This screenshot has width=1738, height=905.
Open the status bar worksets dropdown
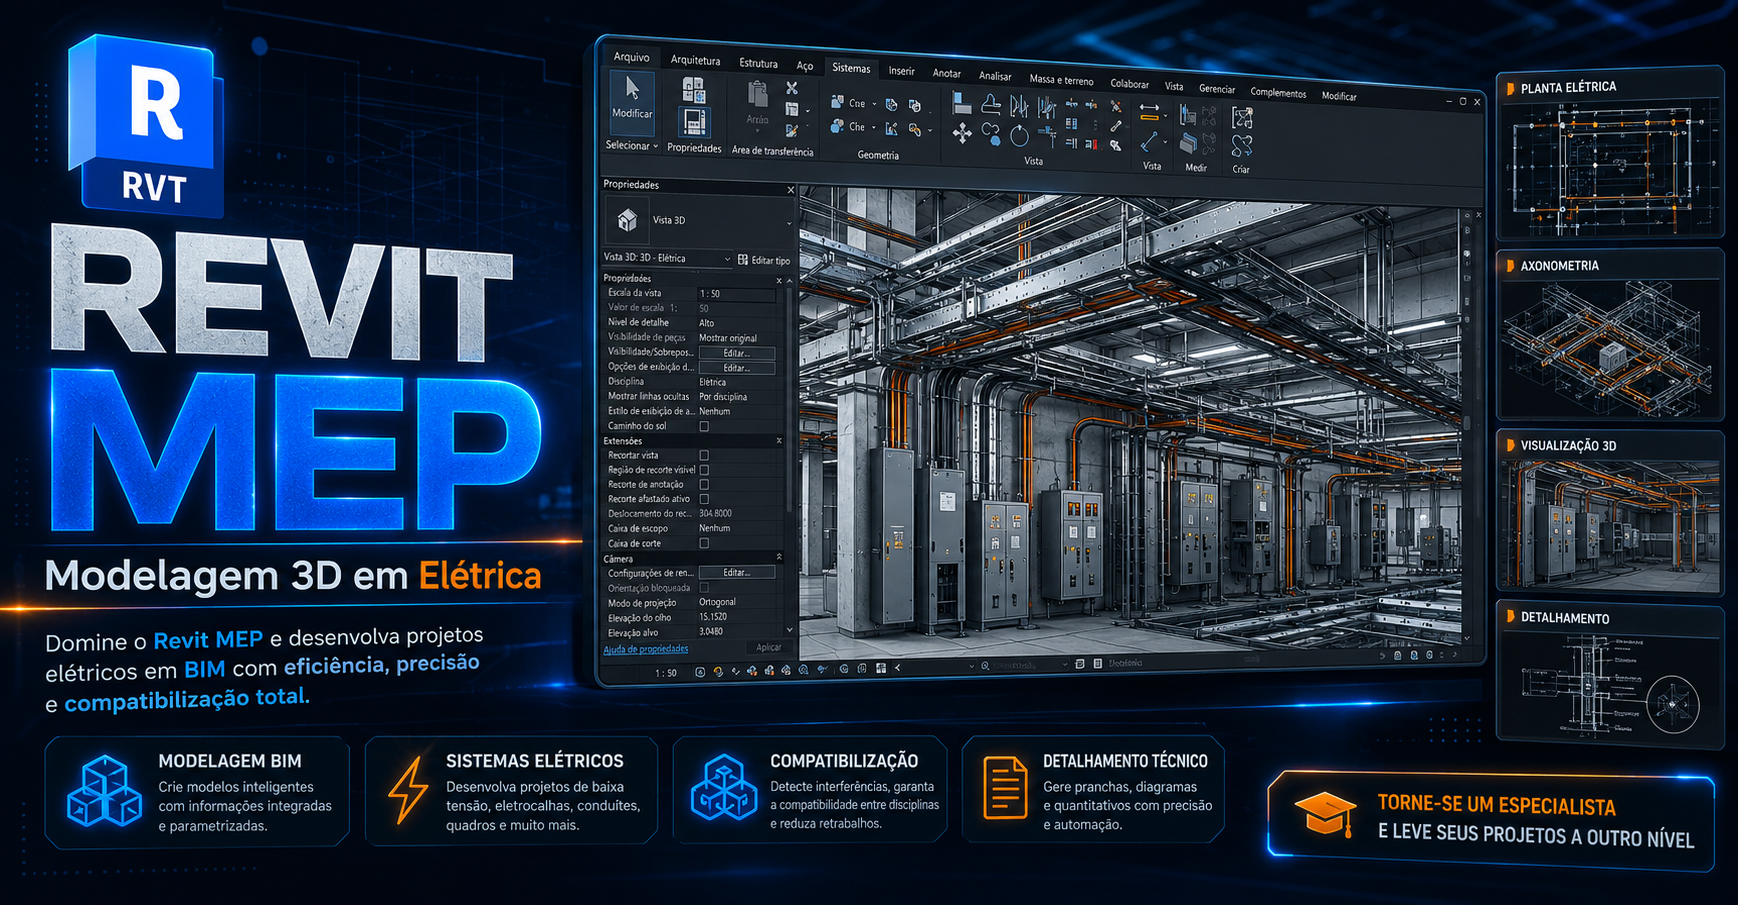(971, 666)
